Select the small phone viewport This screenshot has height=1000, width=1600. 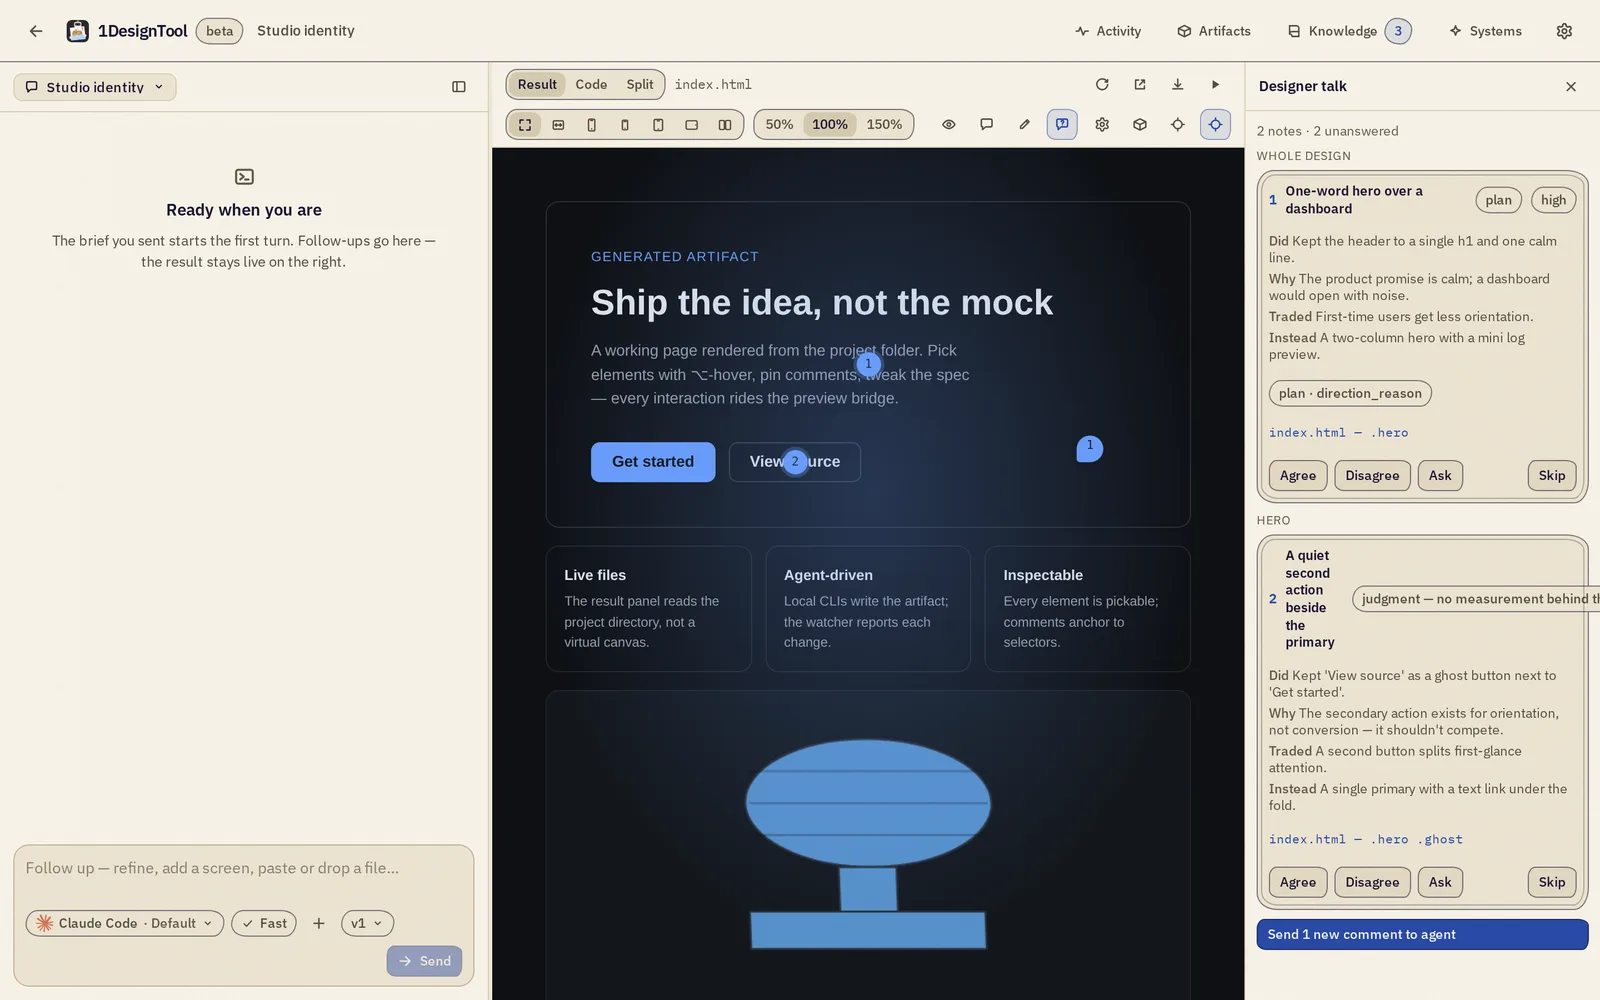click(x=625, y=124)
